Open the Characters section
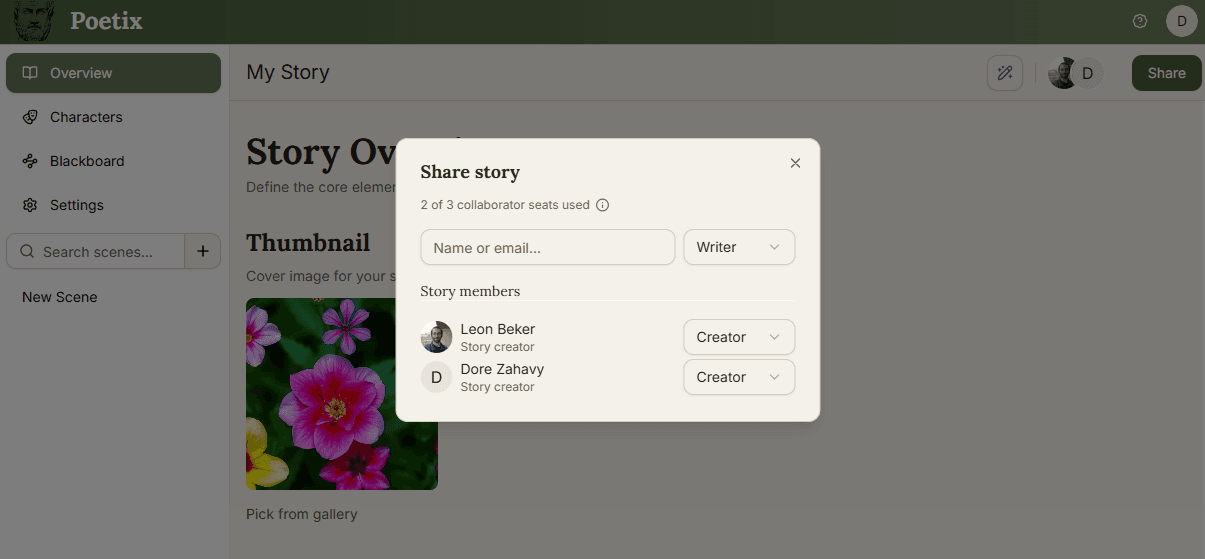 (x=113, y=117)
